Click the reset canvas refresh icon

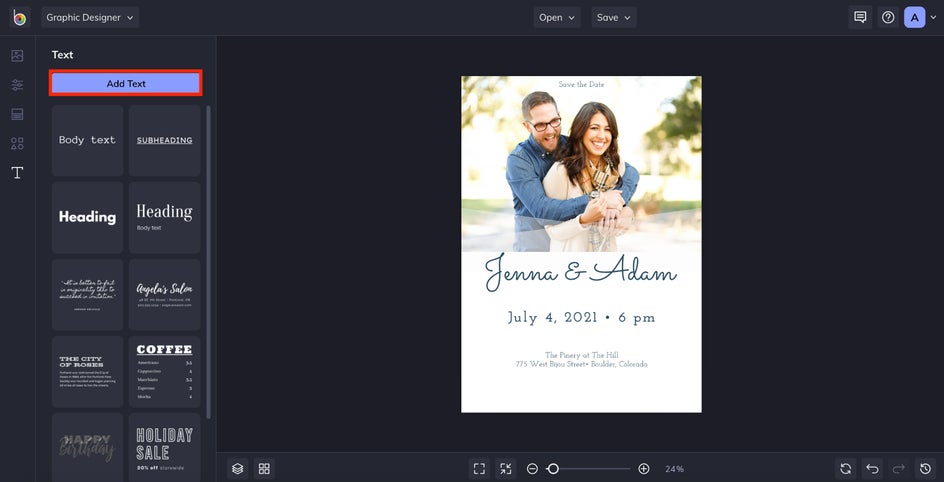click(x=845, y=469)
